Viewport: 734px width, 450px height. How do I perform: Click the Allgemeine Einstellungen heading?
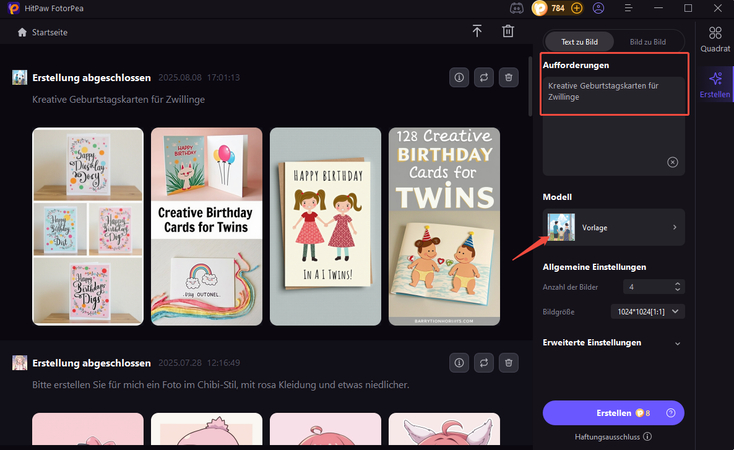[595, 267]
